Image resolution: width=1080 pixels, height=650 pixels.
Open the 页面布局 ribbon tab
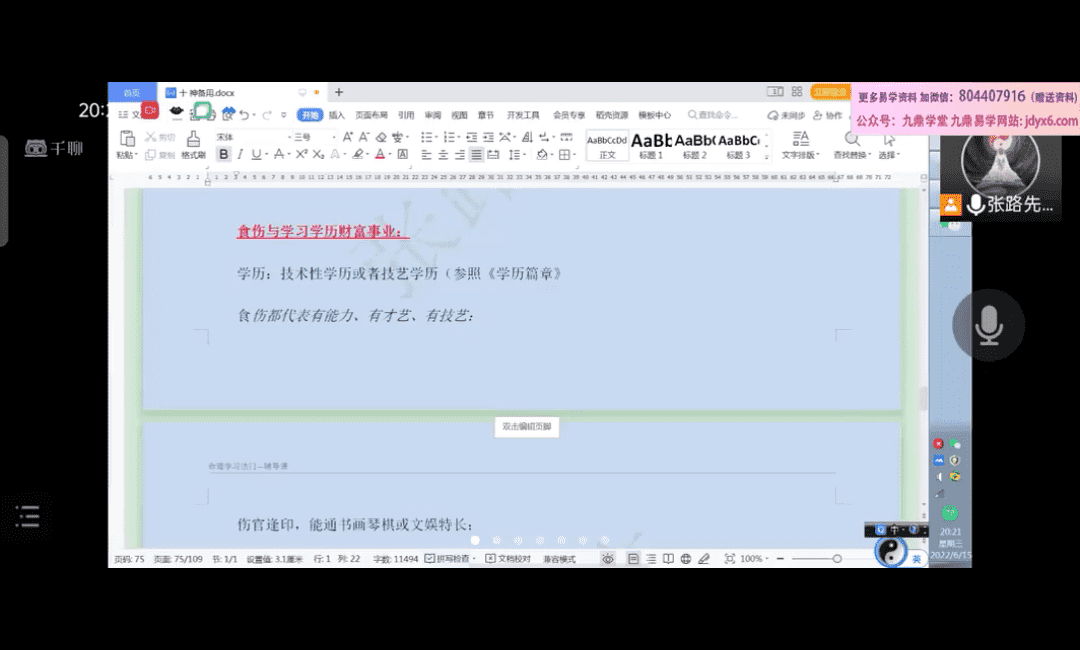click(370, 115)
